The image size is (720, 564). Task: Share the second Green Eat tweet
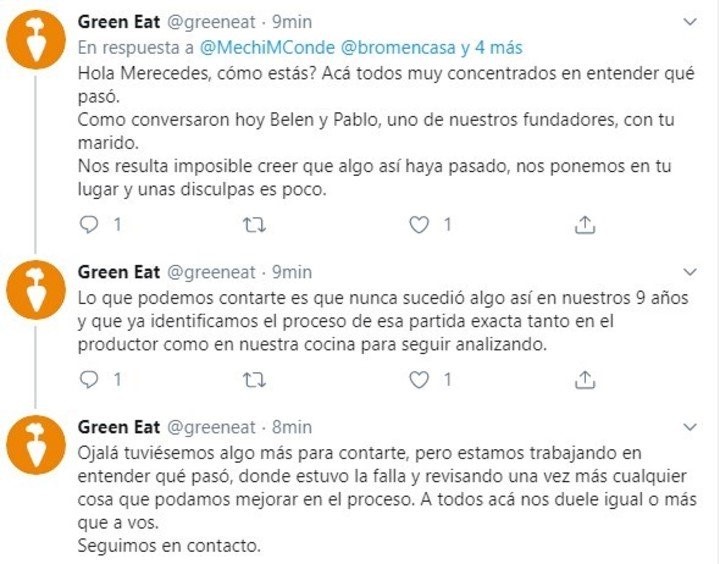coord(586,379)
